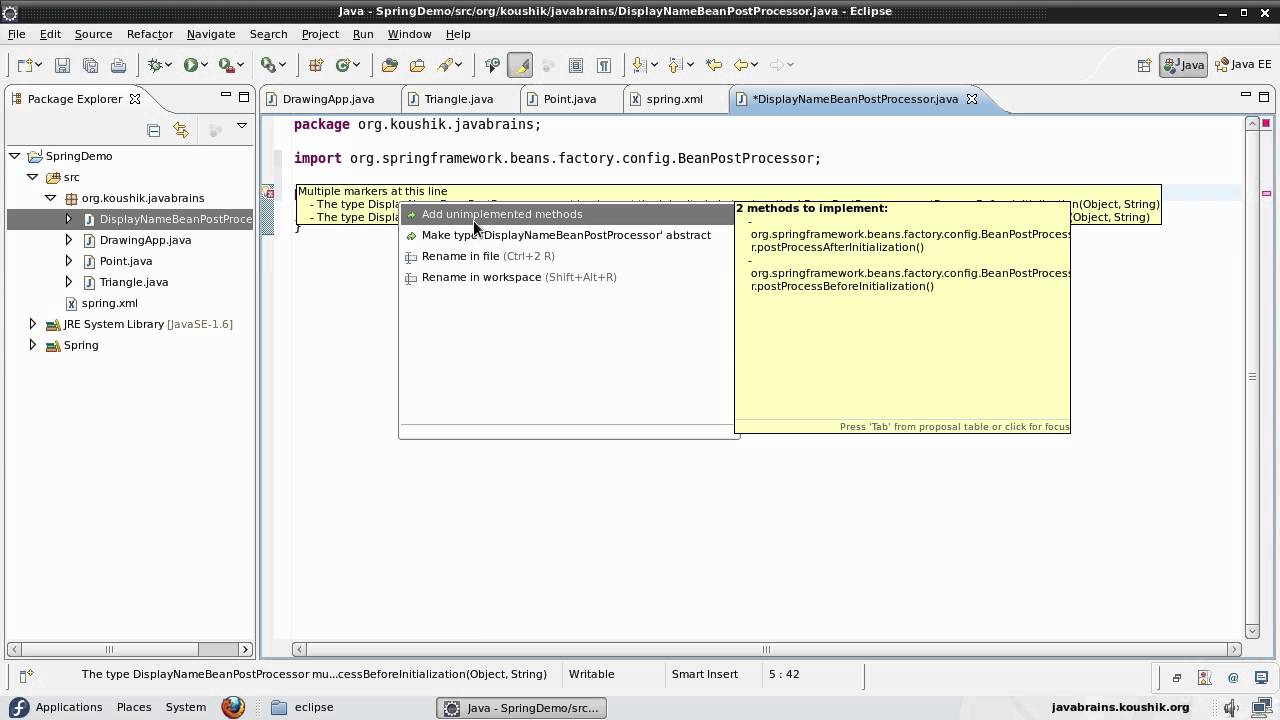This screenshot has width=1280, height=720.
Task: Collapse the src folder node
Action: 33,177
